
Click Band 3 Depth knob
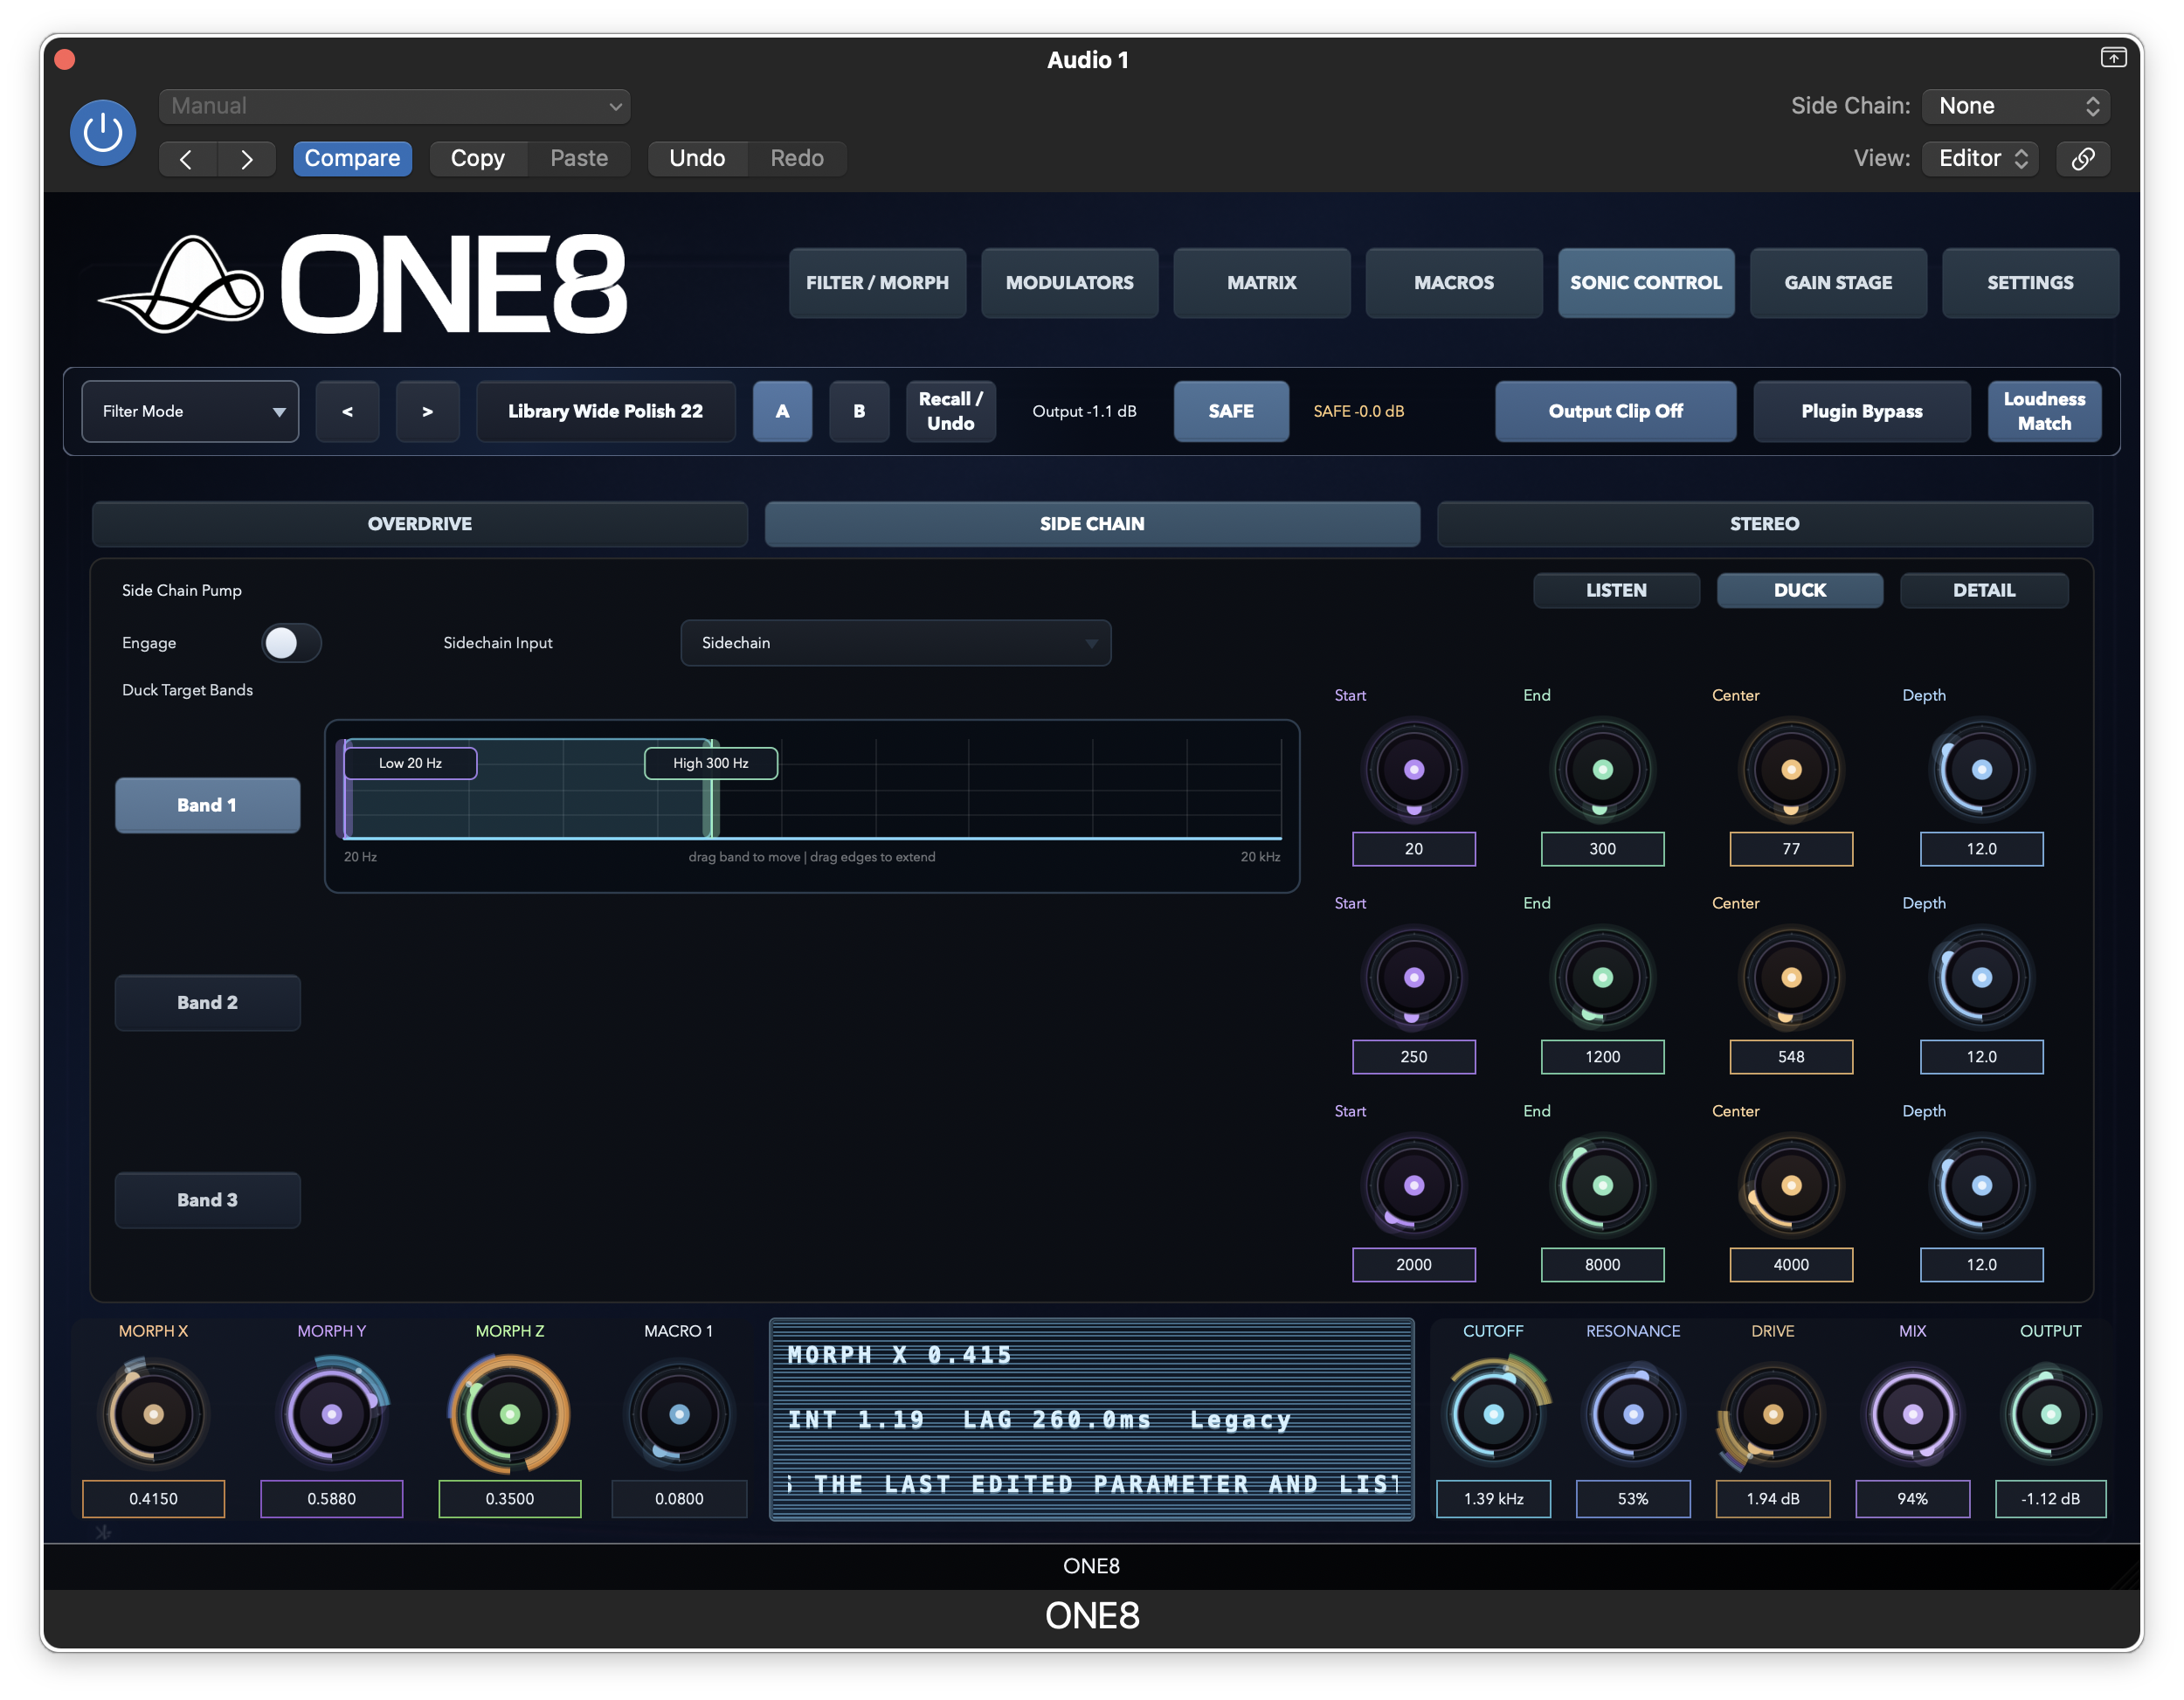tap(1982, 1186)
